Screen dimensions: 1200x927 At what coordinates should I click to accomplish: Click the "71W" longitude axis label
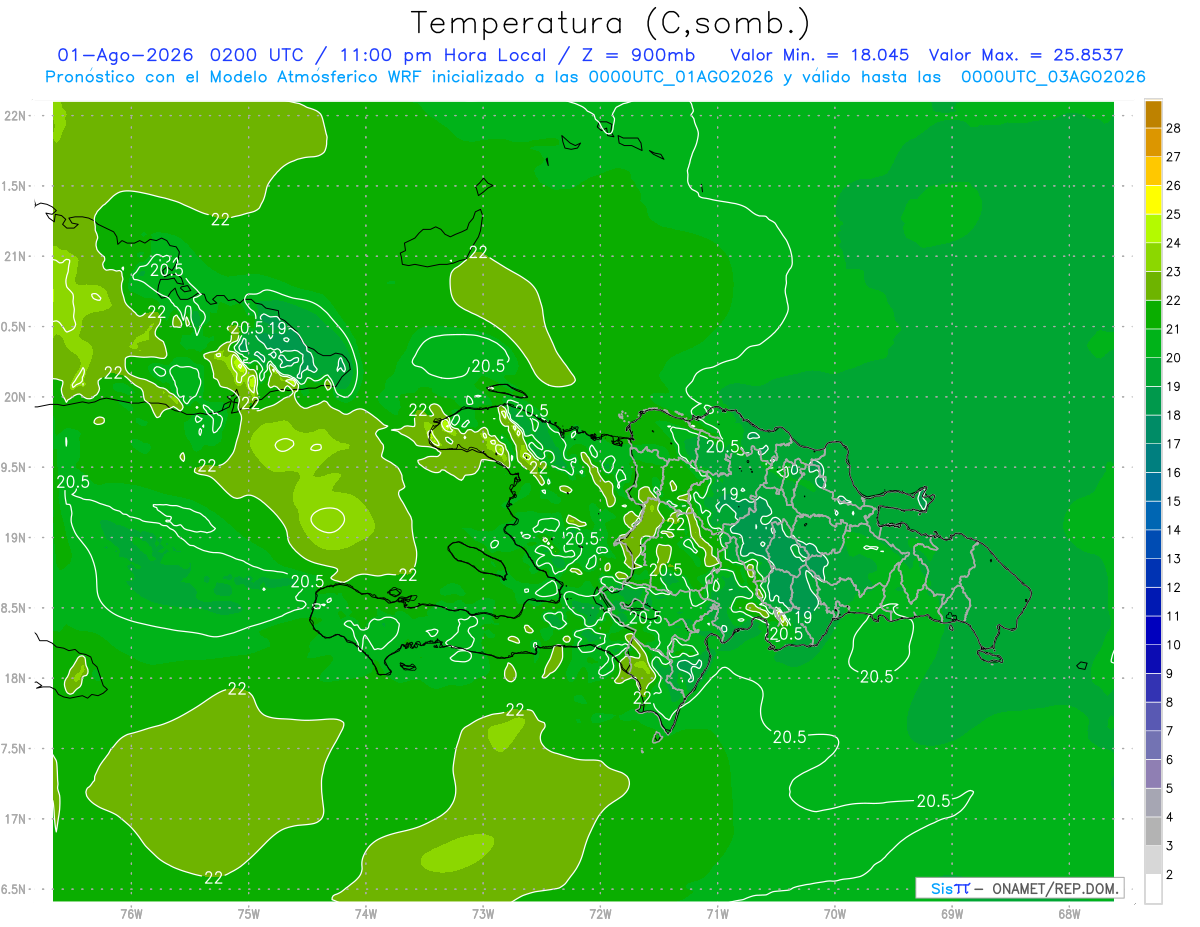pyautogui.click(x=717, y=913)
